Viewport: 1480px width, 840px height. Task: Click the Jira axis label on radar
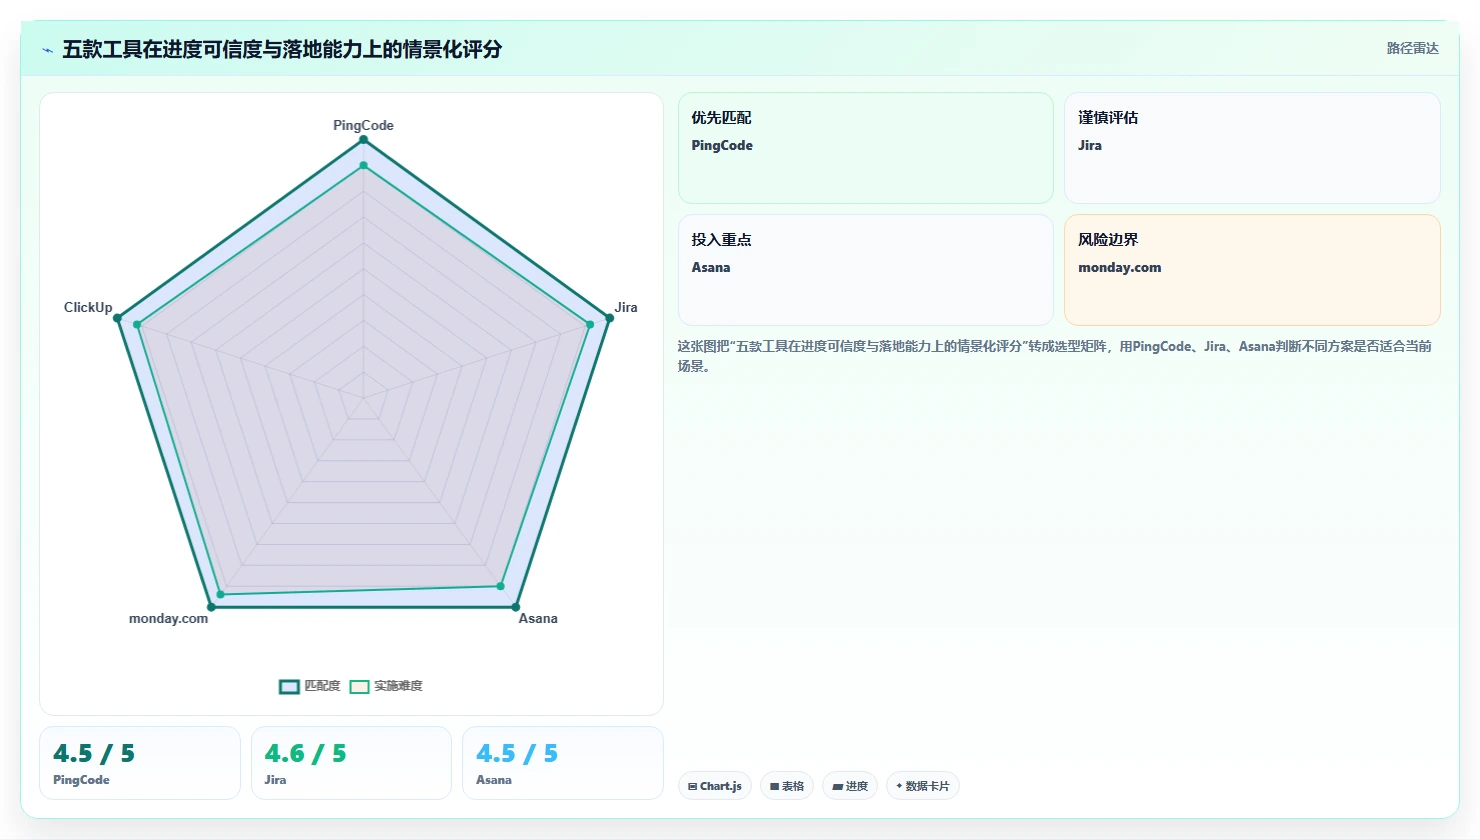pos(626,307)
